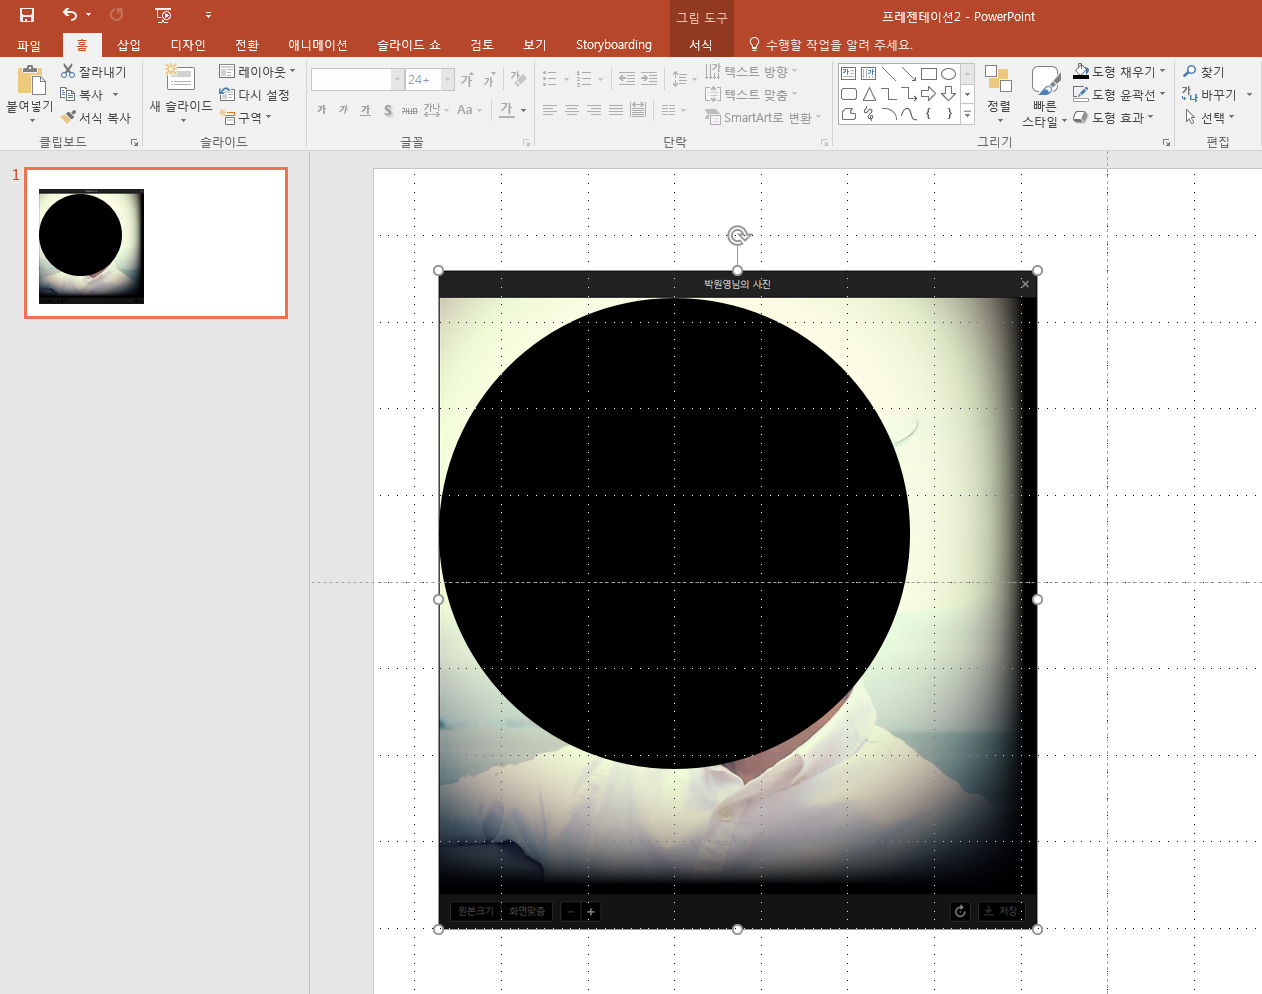Undo the last action
This screenshot has height=994, width=1262.
pyautogui.click(x=69, y=15)
